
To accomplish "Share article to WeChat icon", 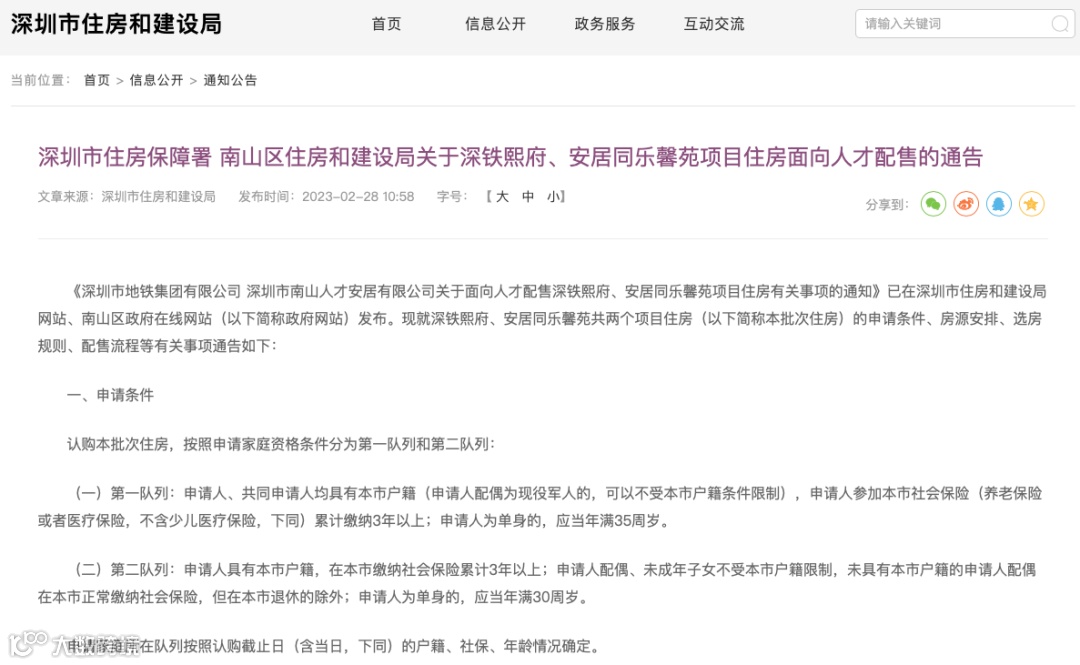I will [933, 204].
